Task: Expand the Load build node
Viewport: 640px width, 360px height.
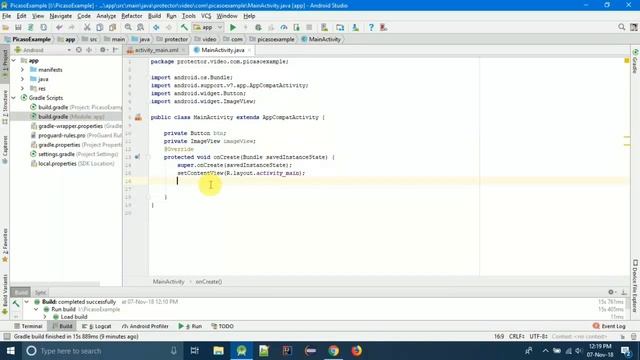Action: click(x=45, y=317)
